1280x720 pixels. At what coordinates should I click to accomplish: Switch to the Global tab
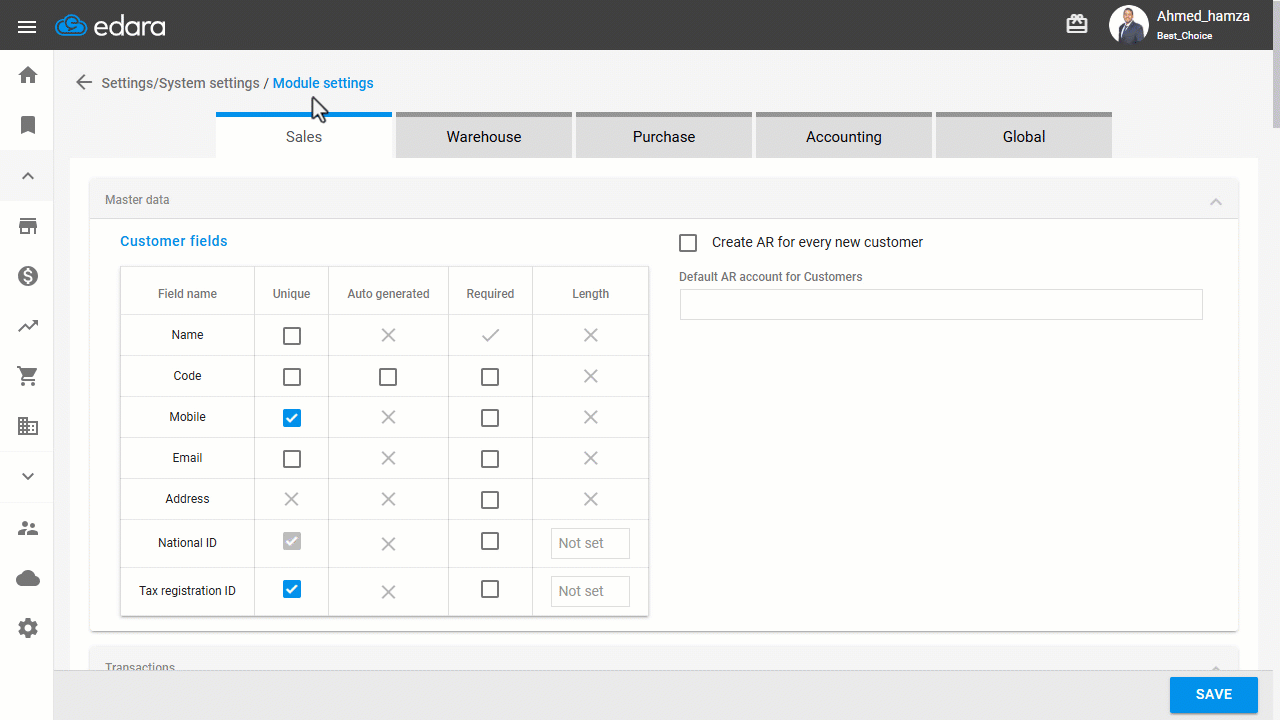point(1024,135)
